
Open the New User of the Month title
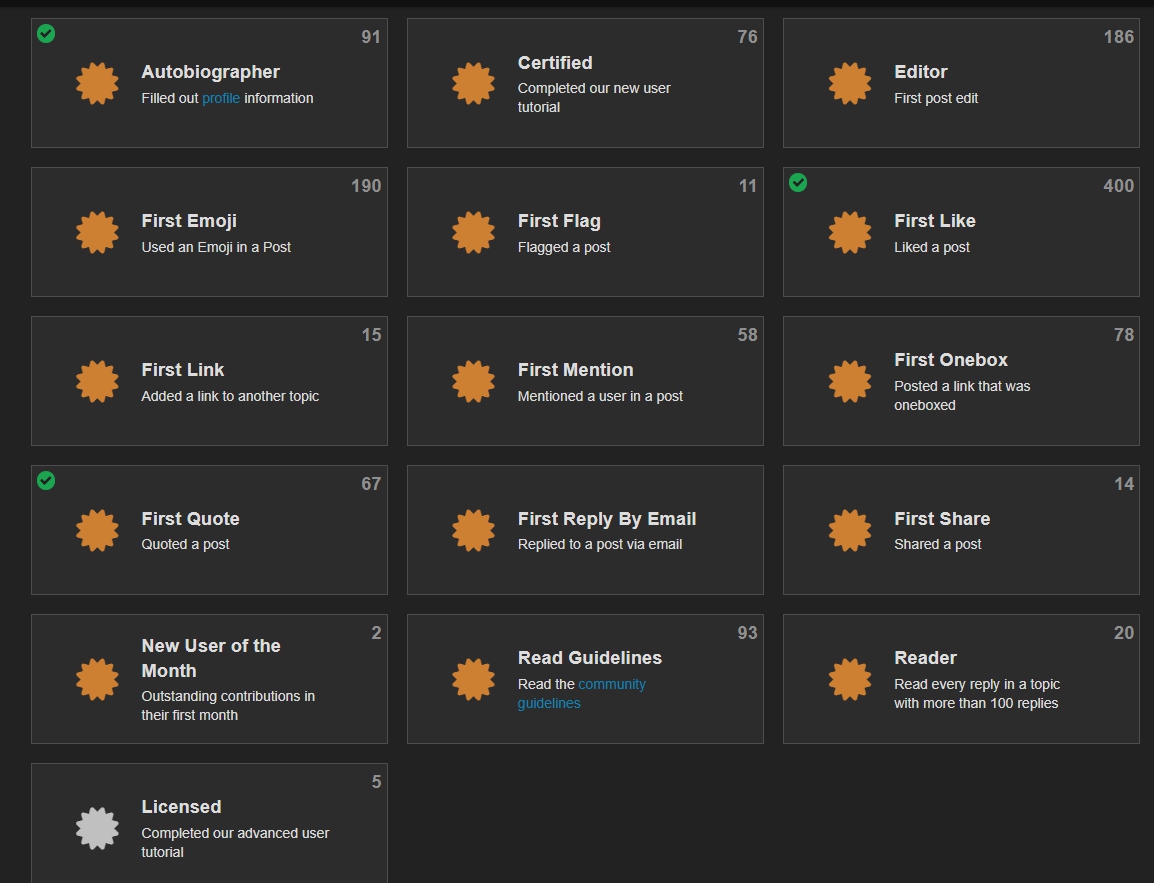211,659
